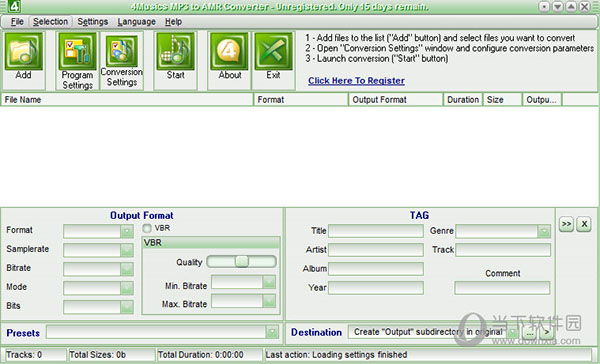Click the >> button beside TAG panel
Screen dimensions: 600x364
click(x=566, y=224)
